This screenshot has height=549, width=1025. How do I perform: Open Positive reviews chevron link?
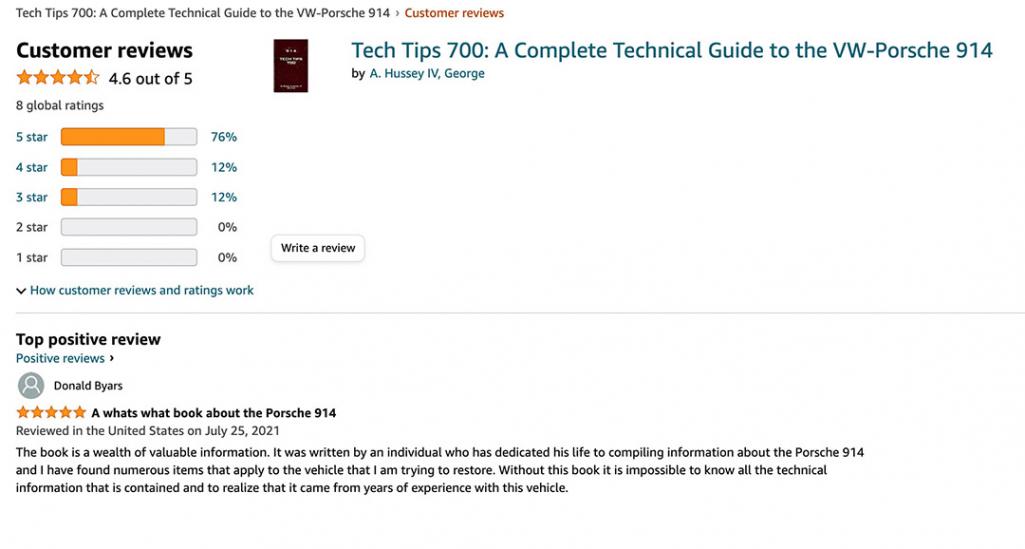pyautogui.click(x=65, y=358)
